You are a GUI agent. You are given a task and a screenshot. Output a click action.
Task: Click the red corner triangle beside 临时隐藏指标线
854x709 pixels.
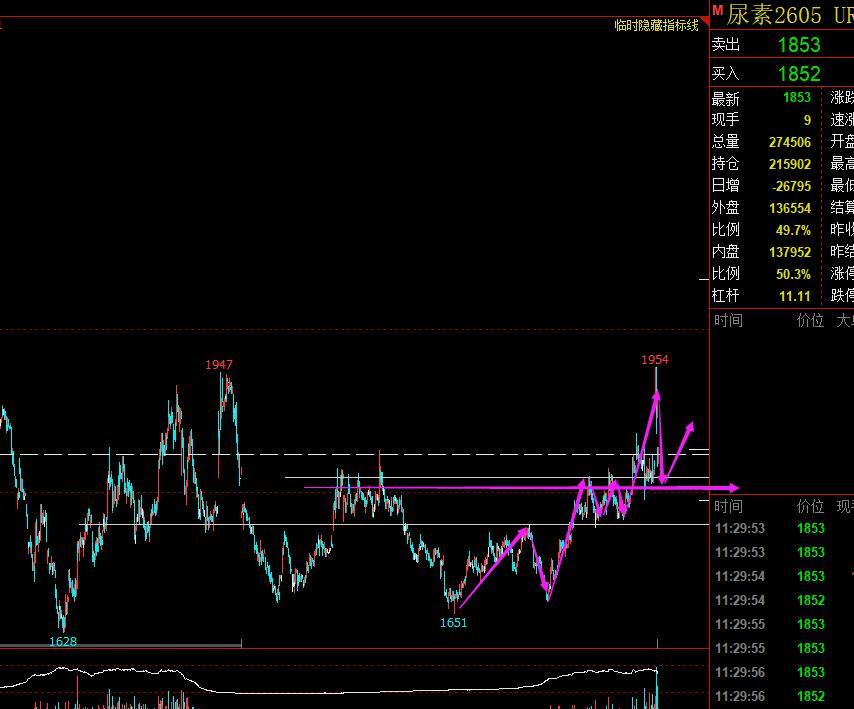pos(705,22)
